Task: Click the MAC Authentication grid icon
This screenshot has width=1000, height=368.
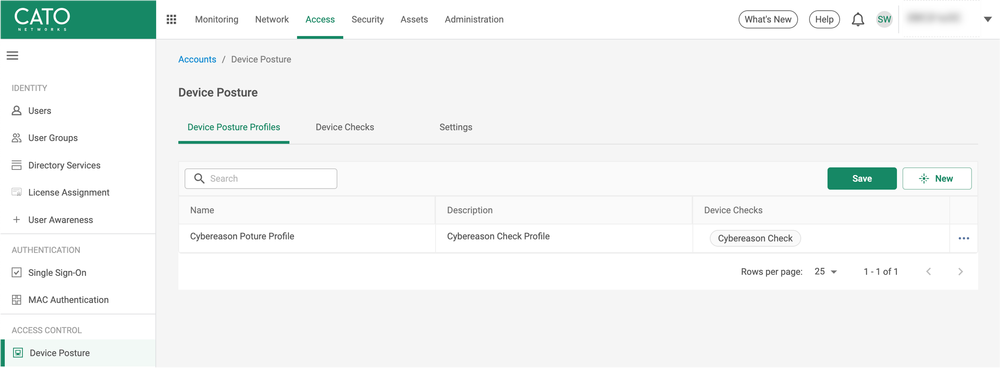Action: (17, 300)
